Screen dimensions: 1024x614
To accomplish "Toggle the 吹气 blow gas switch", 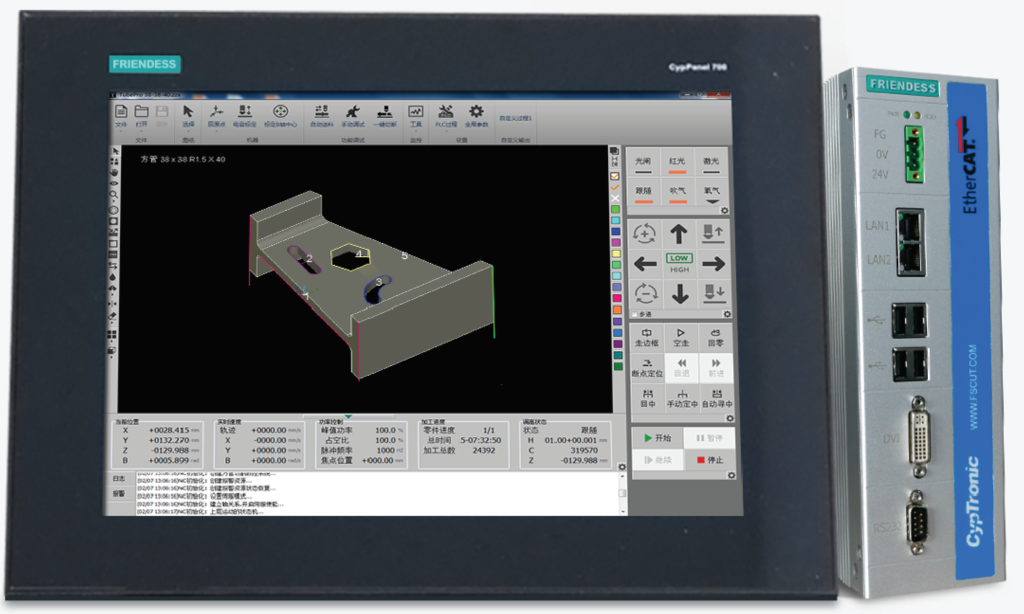I will [677, 192].
